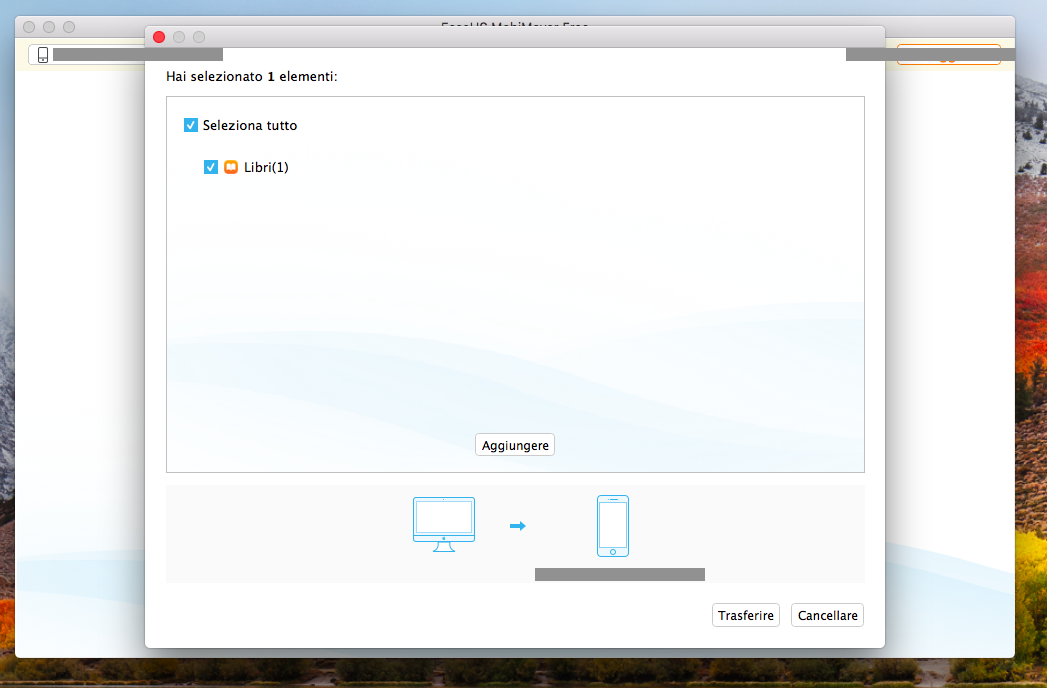
Task: Click the main window's first traffic light button
Action: point(29,27)
